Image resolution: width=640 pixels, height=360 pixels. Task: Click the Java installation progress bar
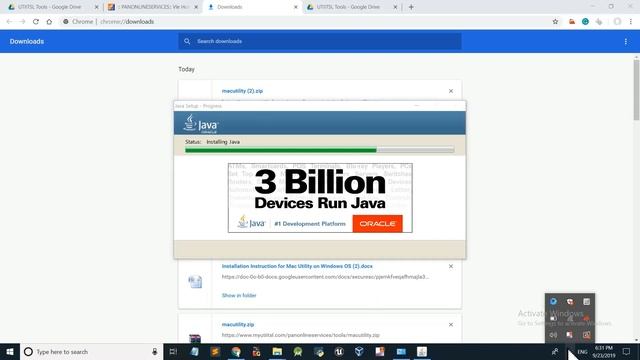pos(320,150)
